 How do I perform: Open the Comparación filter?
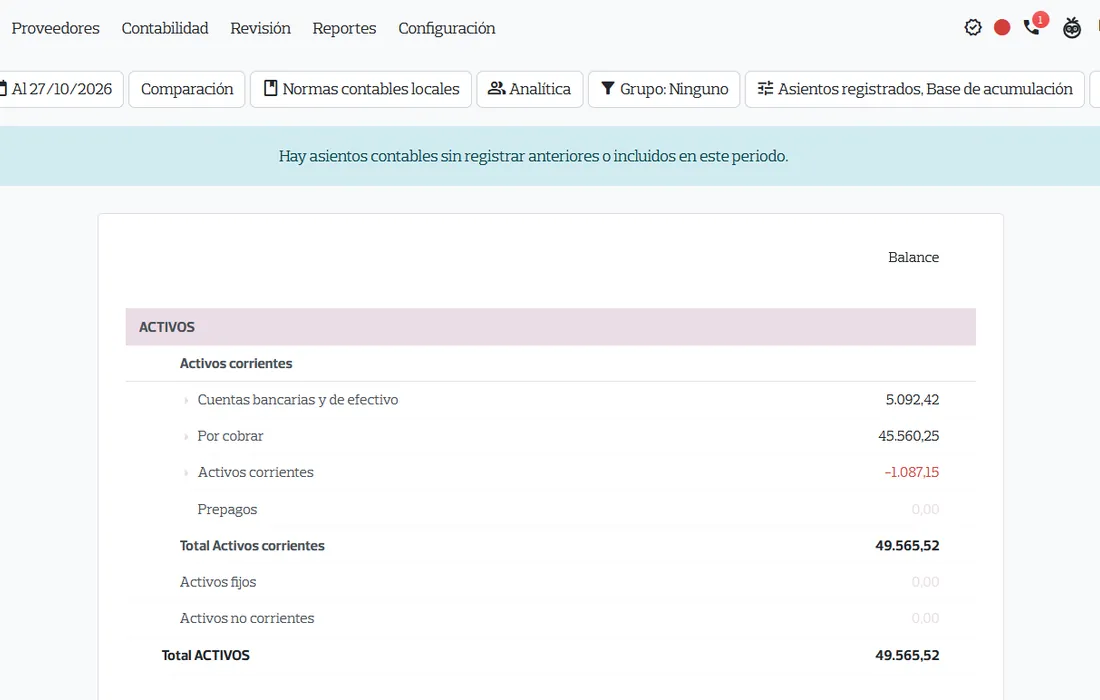(x=187, y=89)
